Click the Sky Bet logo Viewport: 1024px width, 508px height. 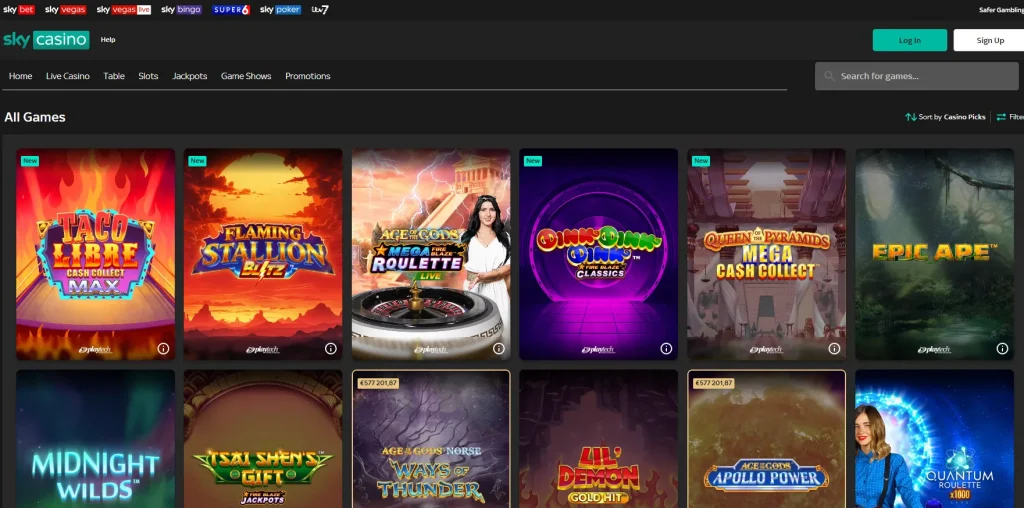(x=18, y=10)
